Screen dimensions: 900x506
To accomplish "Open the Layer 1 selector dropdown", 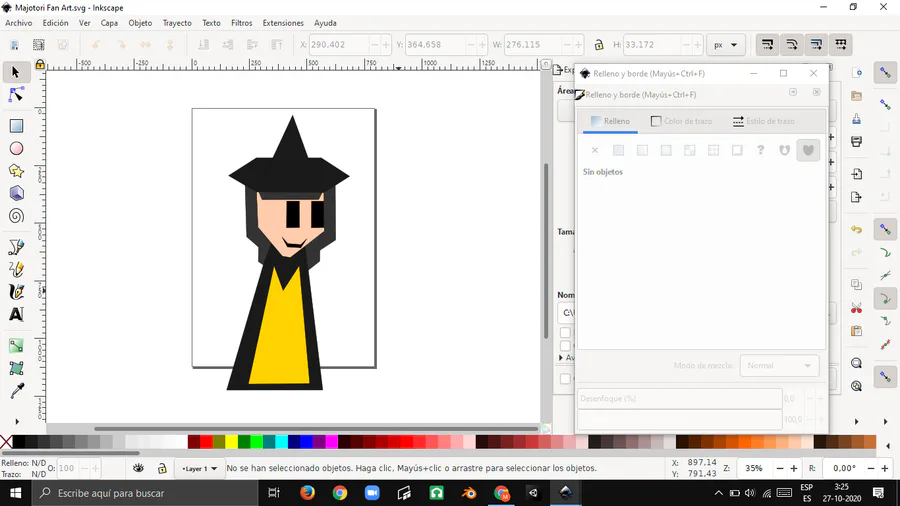I will pyautogui.click(x=199, y=468).
